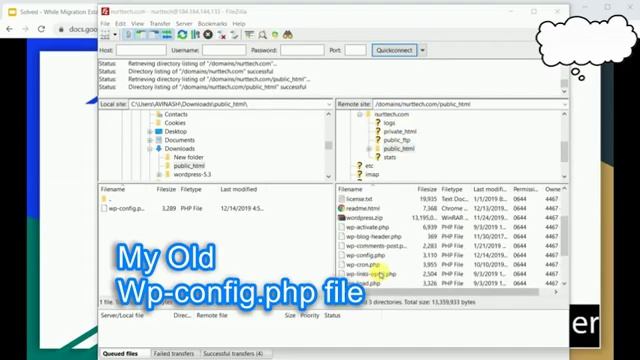This screenshot has width=640, height=360.
Task: Expand the wordpress-5.3 folder node
Action: (x=159, y=174)
